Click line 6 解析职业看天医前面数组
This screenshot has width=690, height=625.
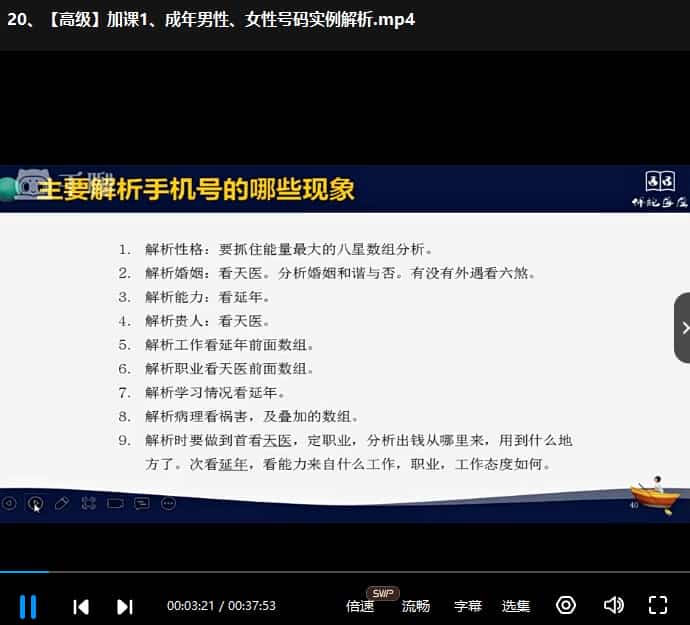[x=229, y=368]
